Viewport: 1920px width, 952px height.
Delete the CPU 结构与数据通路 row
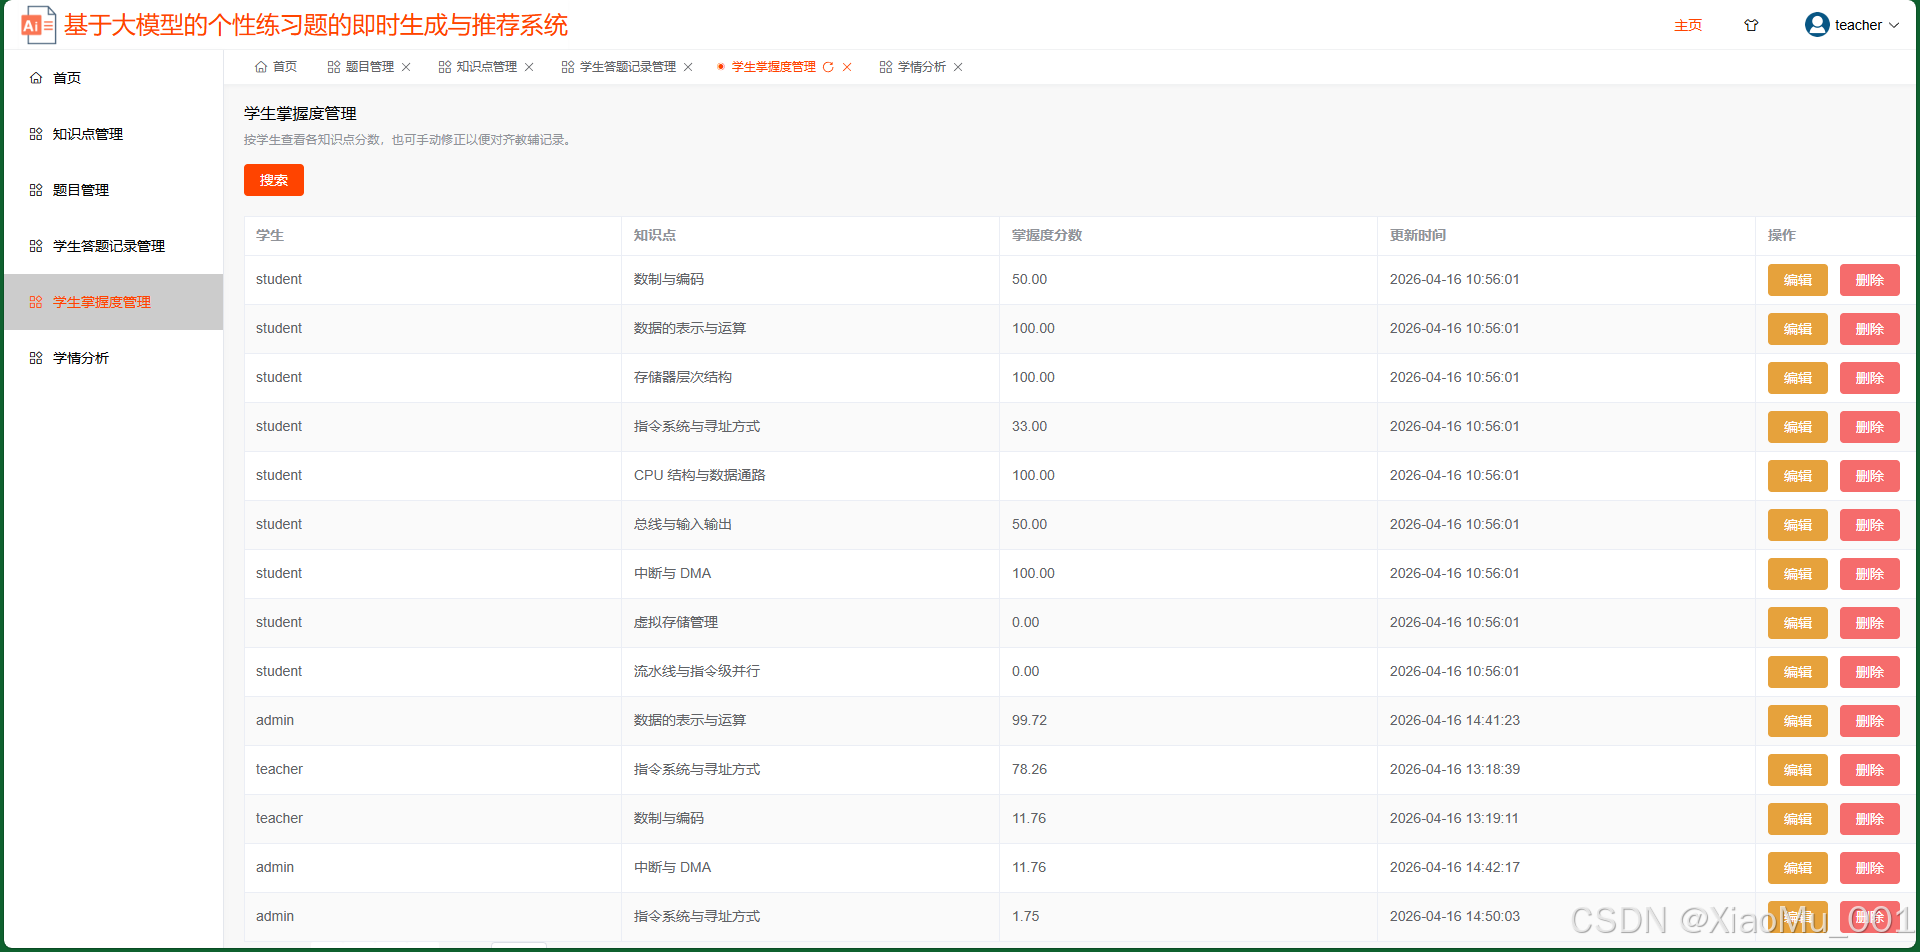(1870, 476)
